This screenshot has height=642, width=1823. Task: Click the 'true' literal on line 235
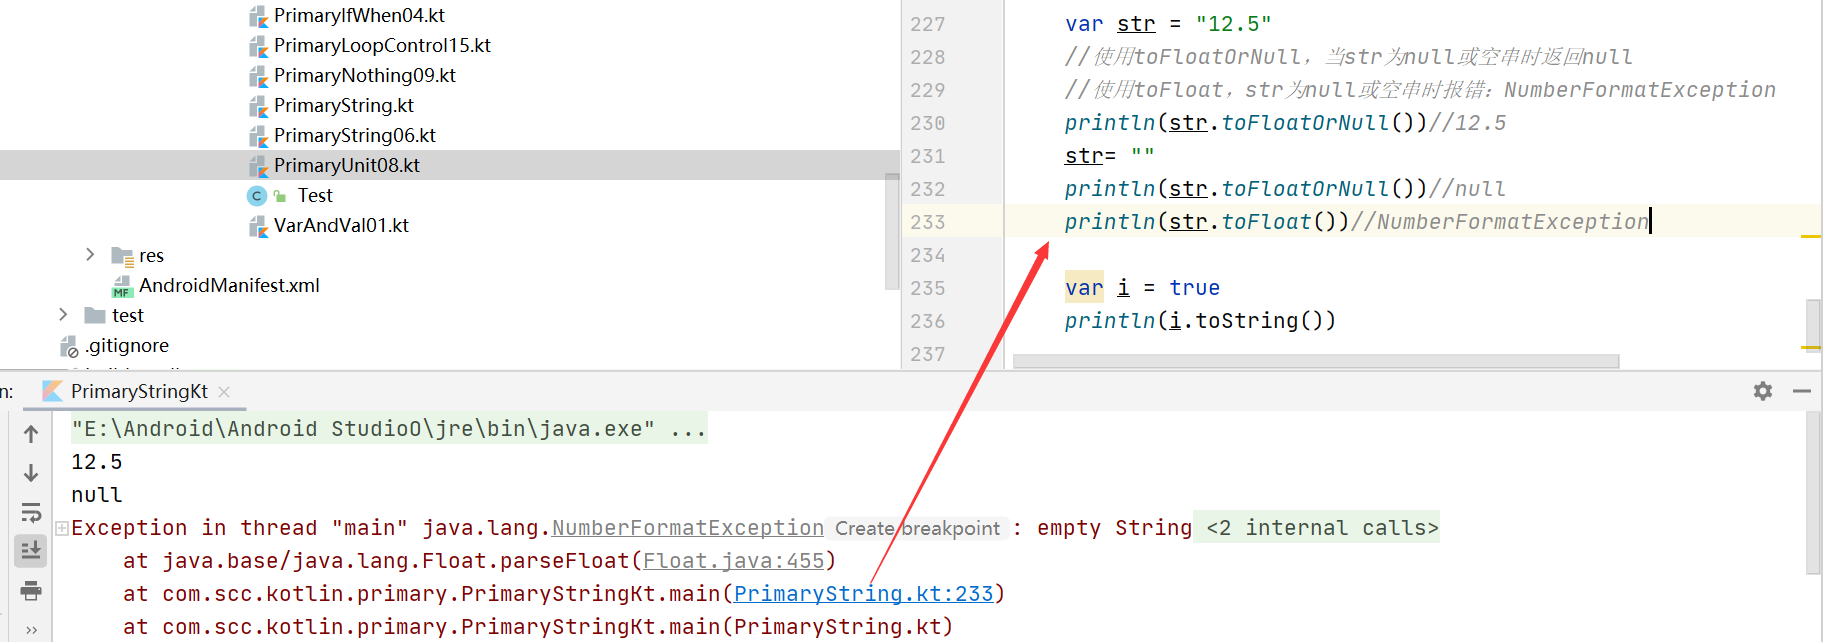tap(1194, 288)
